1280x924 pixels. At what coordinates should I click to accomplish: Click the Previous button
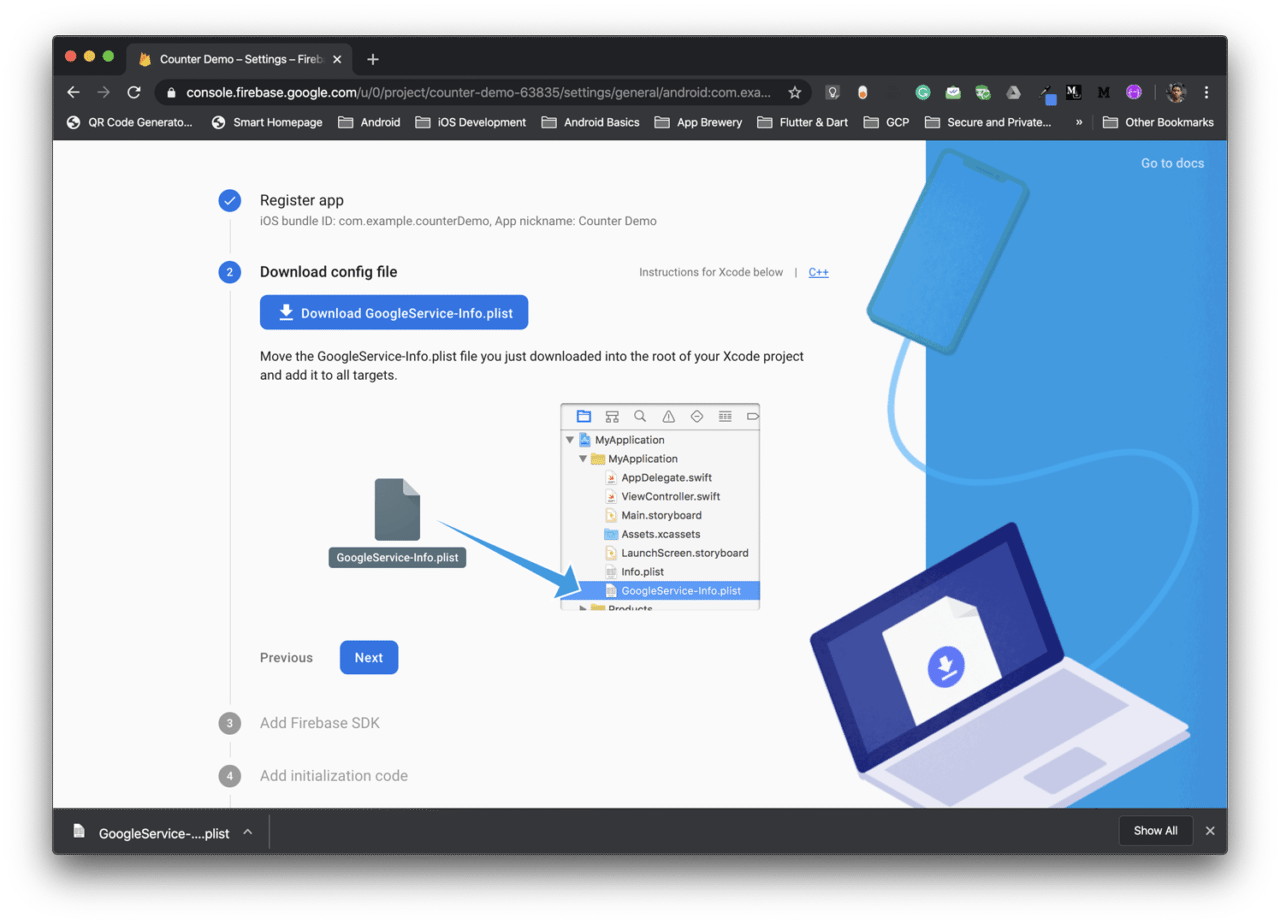(286, 657)
